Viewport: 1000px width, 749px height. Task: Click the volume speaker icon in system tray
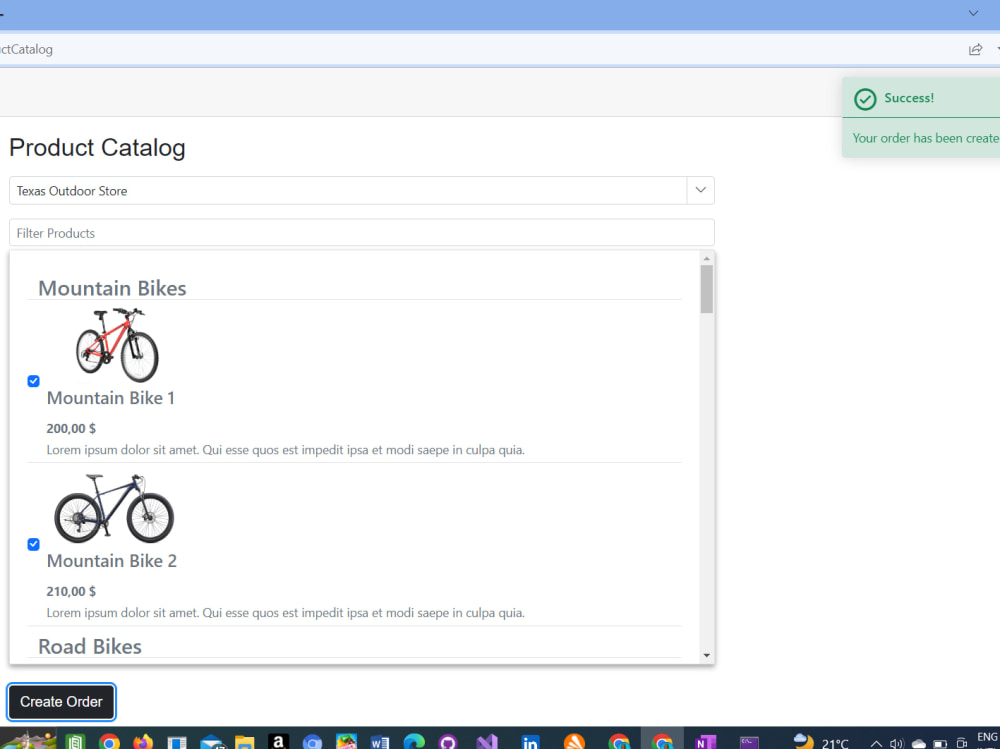897,743
